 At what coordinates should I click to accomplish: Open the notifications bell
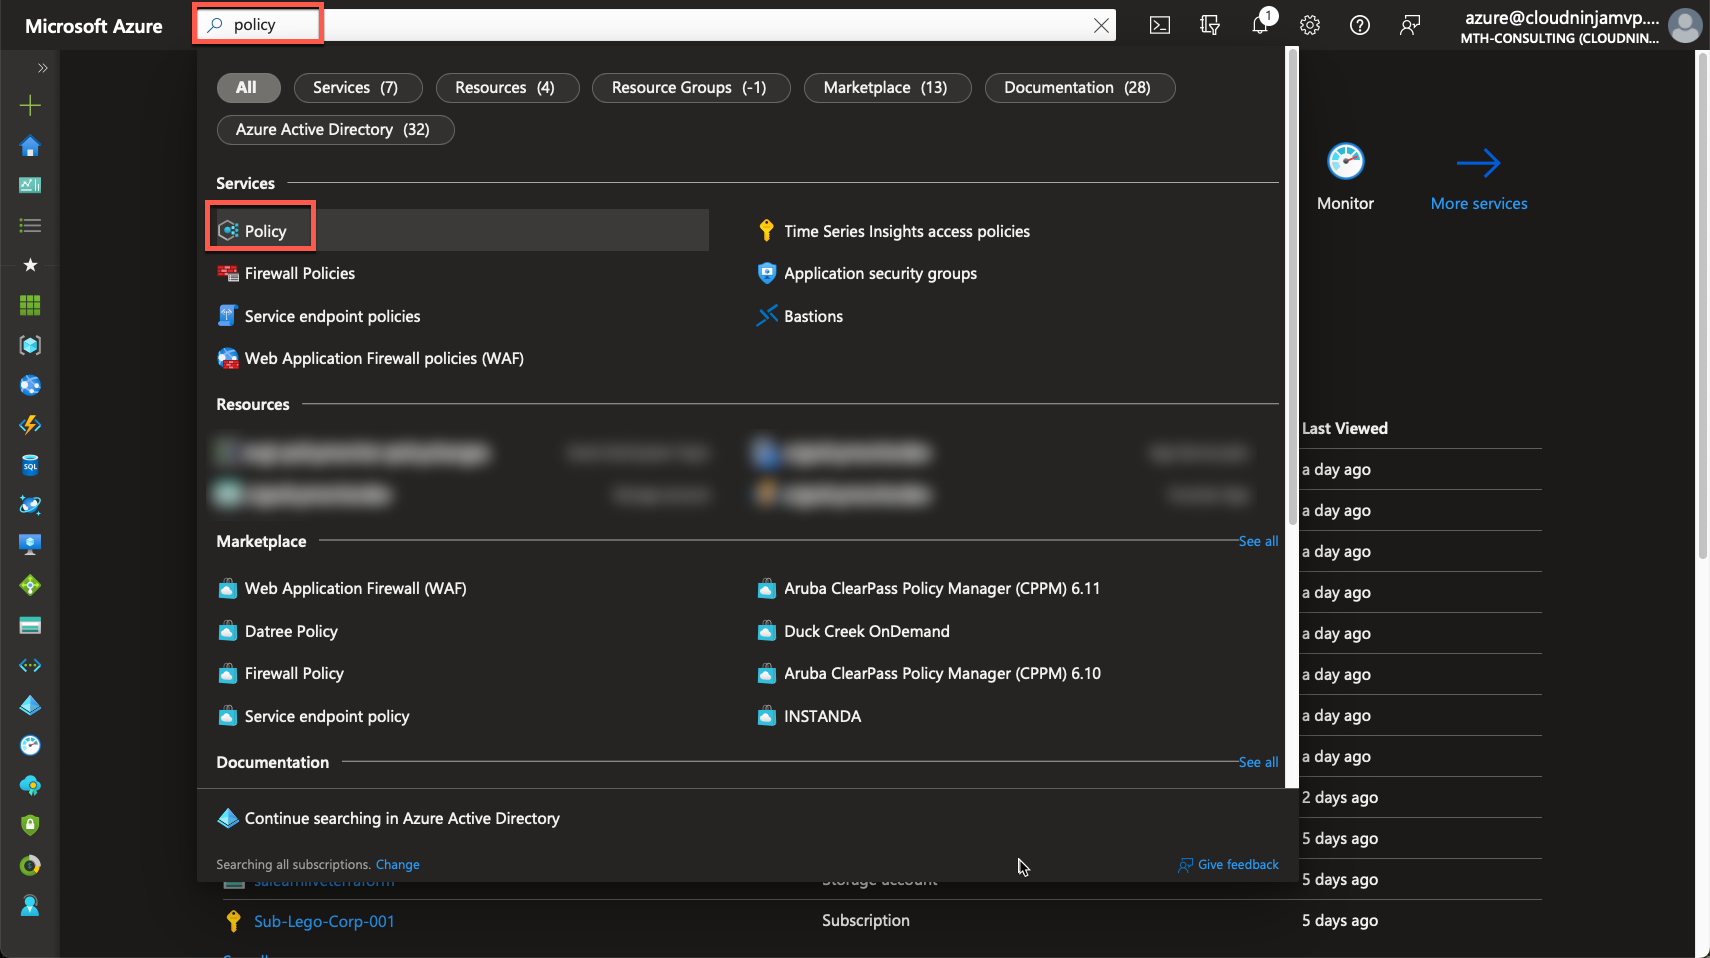pyautogui.click(x=1260, y=25)
